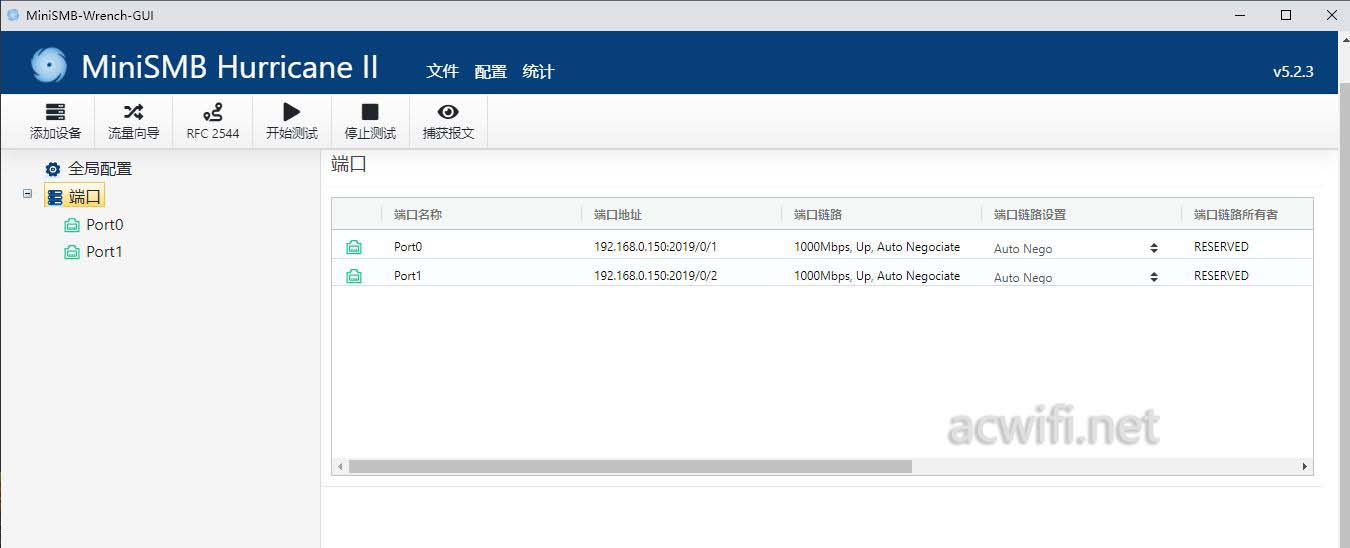Image resolution: width=1350 pixels, height=548 pixels.
Task: Click the 端口链路所有者 column header
Action: click(1236, 214)
